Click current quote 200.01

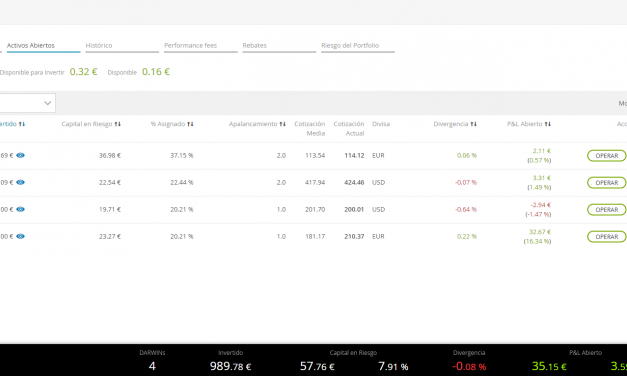point(354,210)
